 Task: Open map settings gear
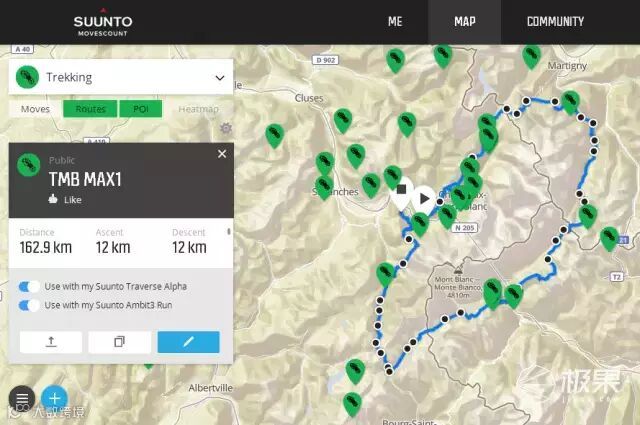(226, 128)
